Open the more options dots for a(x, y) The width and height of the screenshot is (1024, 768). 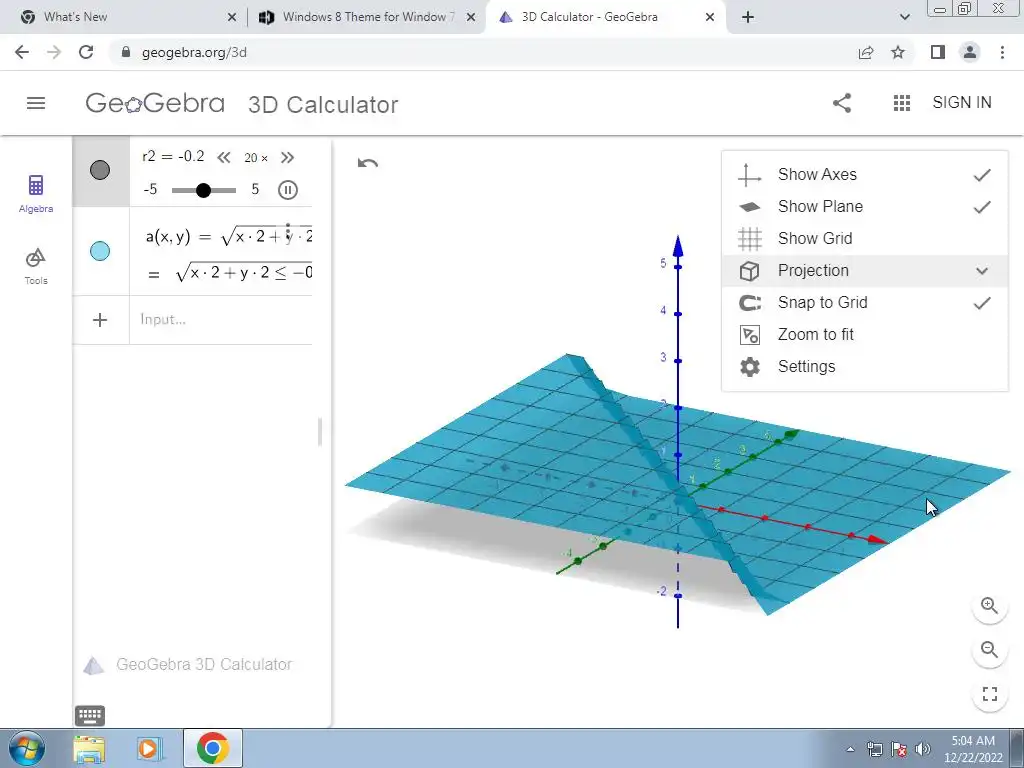click(x=288, y=230)
